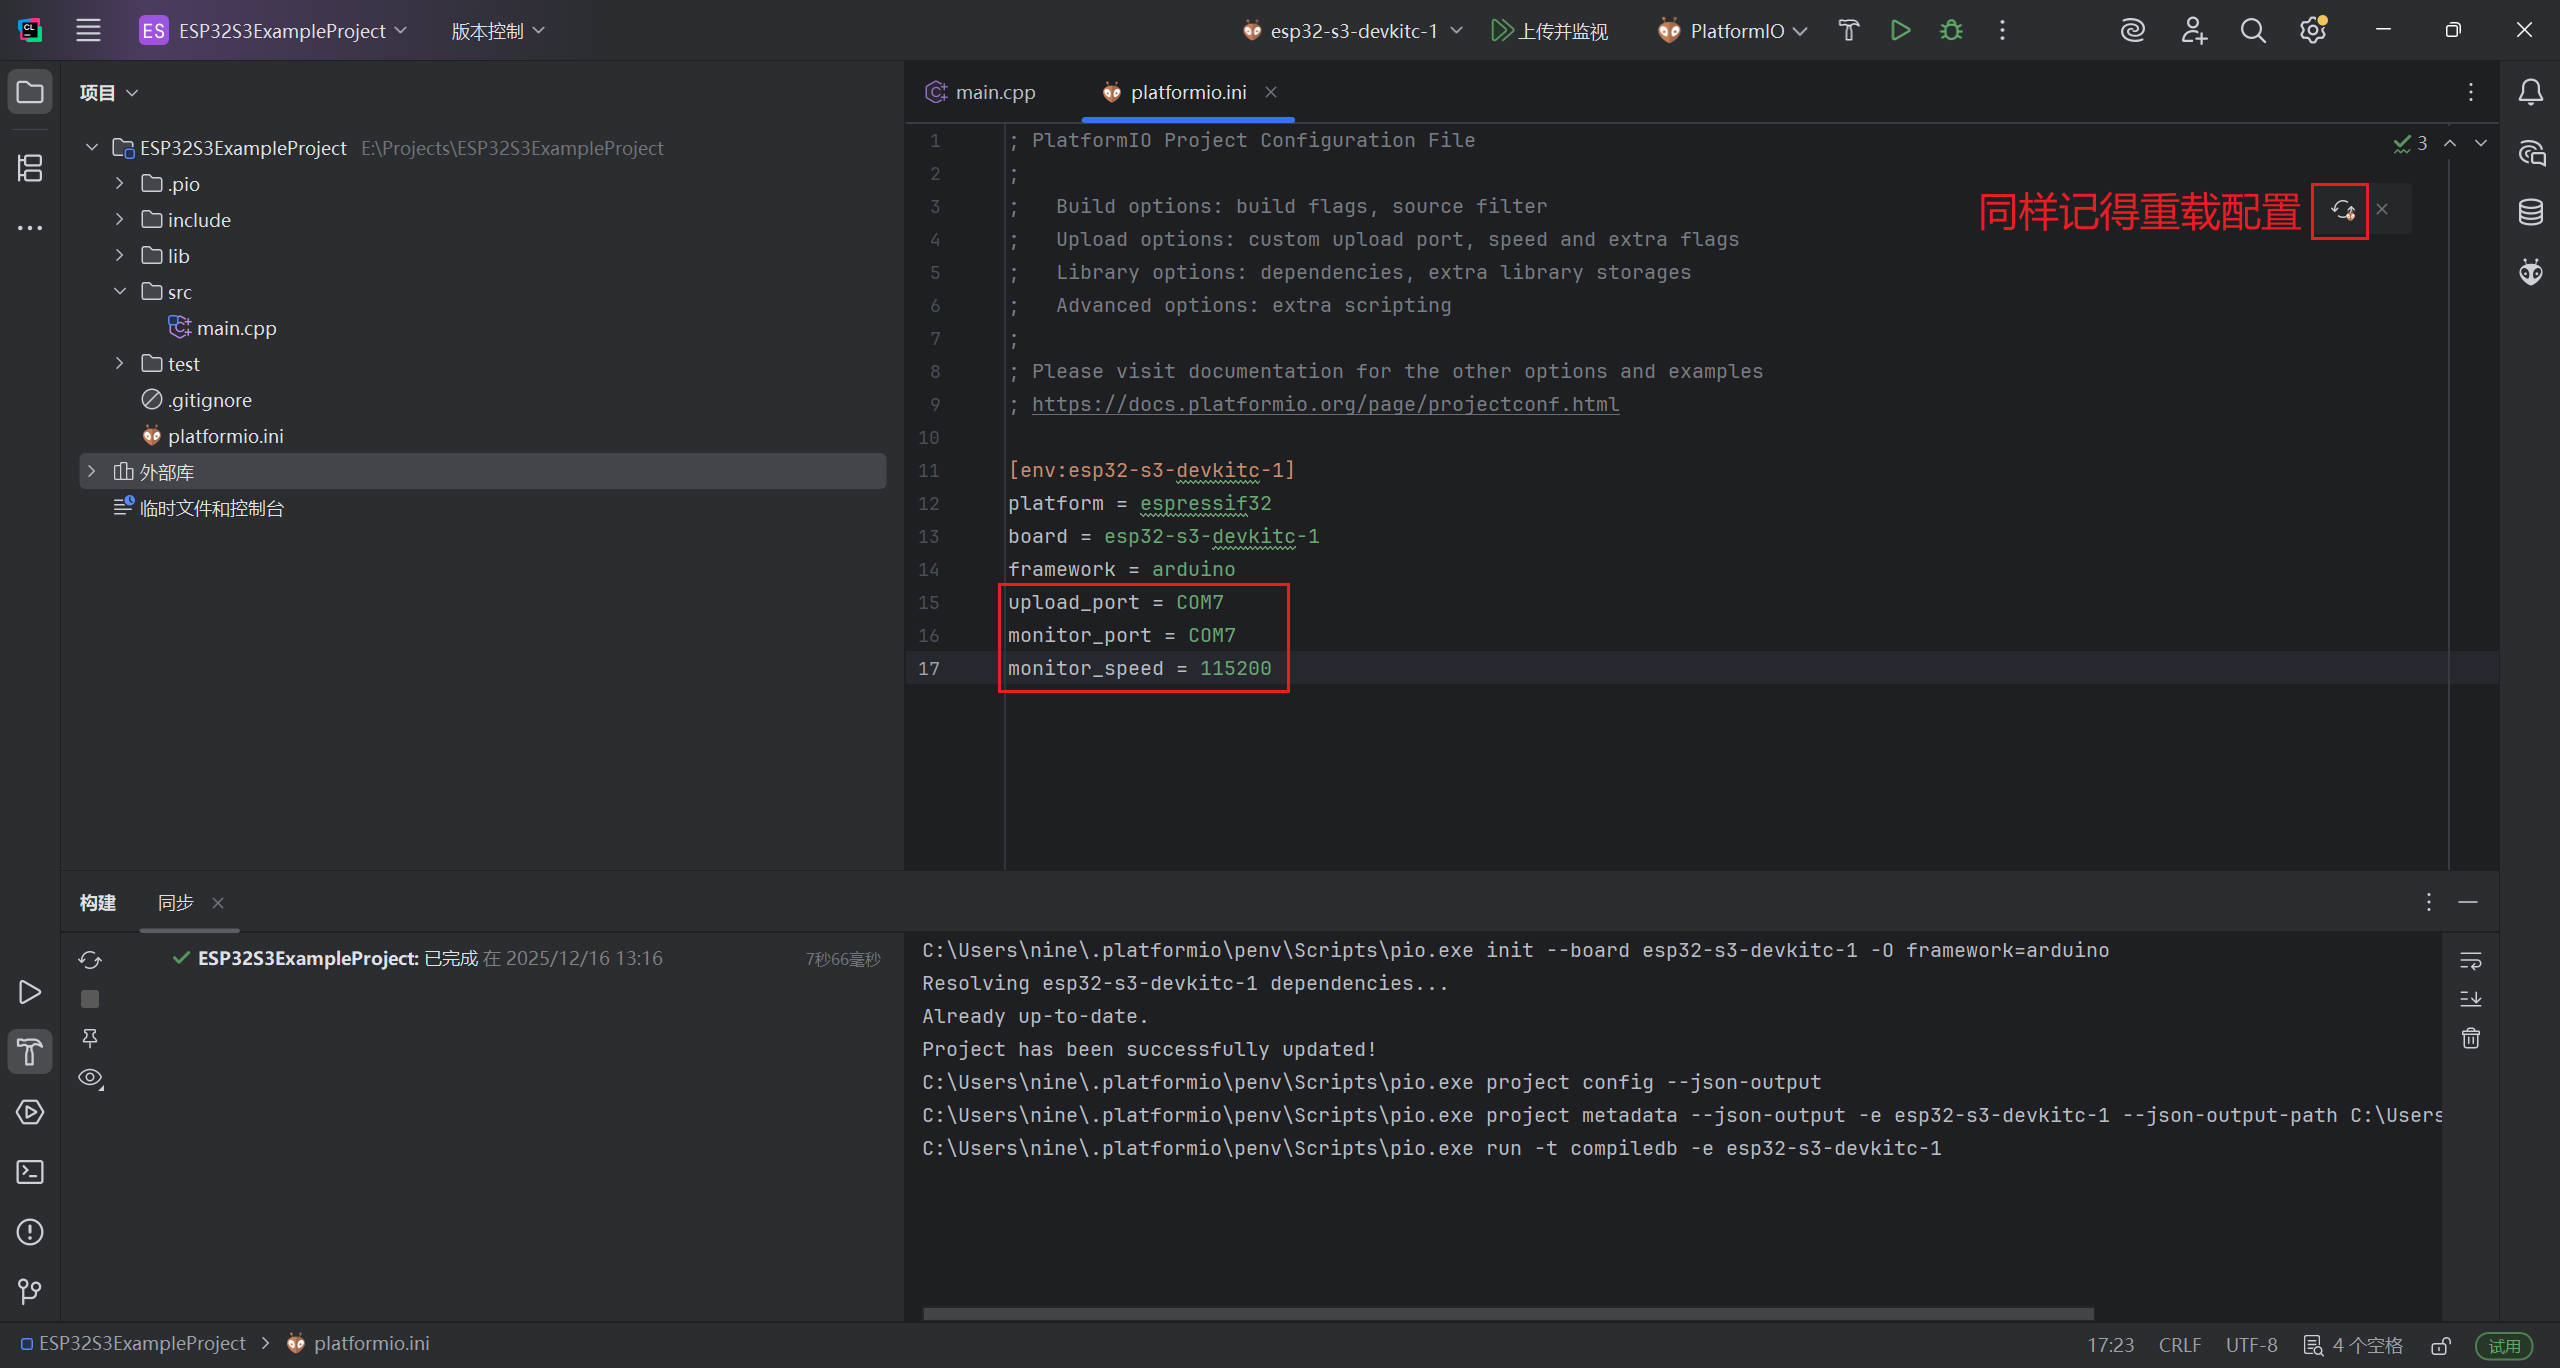Image resolution: width=2560 pixels, height=1368 pixels.
Task: Click the Build hammer icon in toolbar
Action: [x=1848, y=31]
